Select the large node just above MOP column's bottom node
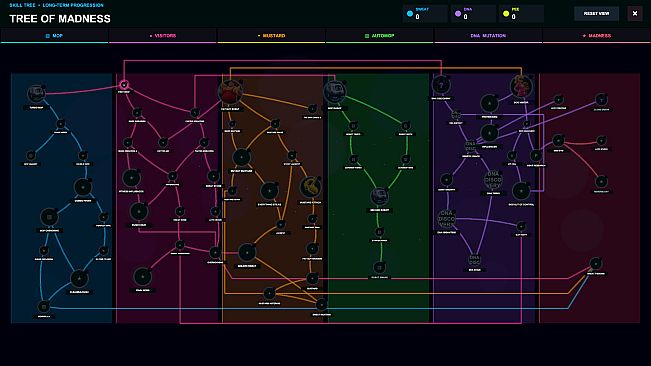This screenshot has width=651, height=366. point(79,278)
